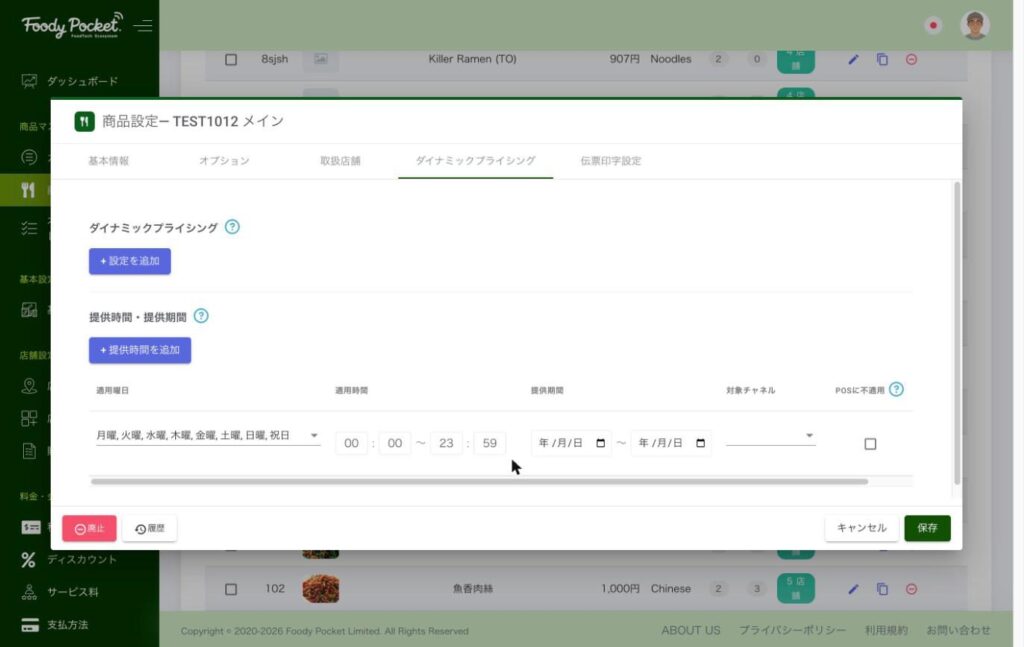
Task: Click the ディスカウント percent icon in sidebar
Action: pos(28,560)
